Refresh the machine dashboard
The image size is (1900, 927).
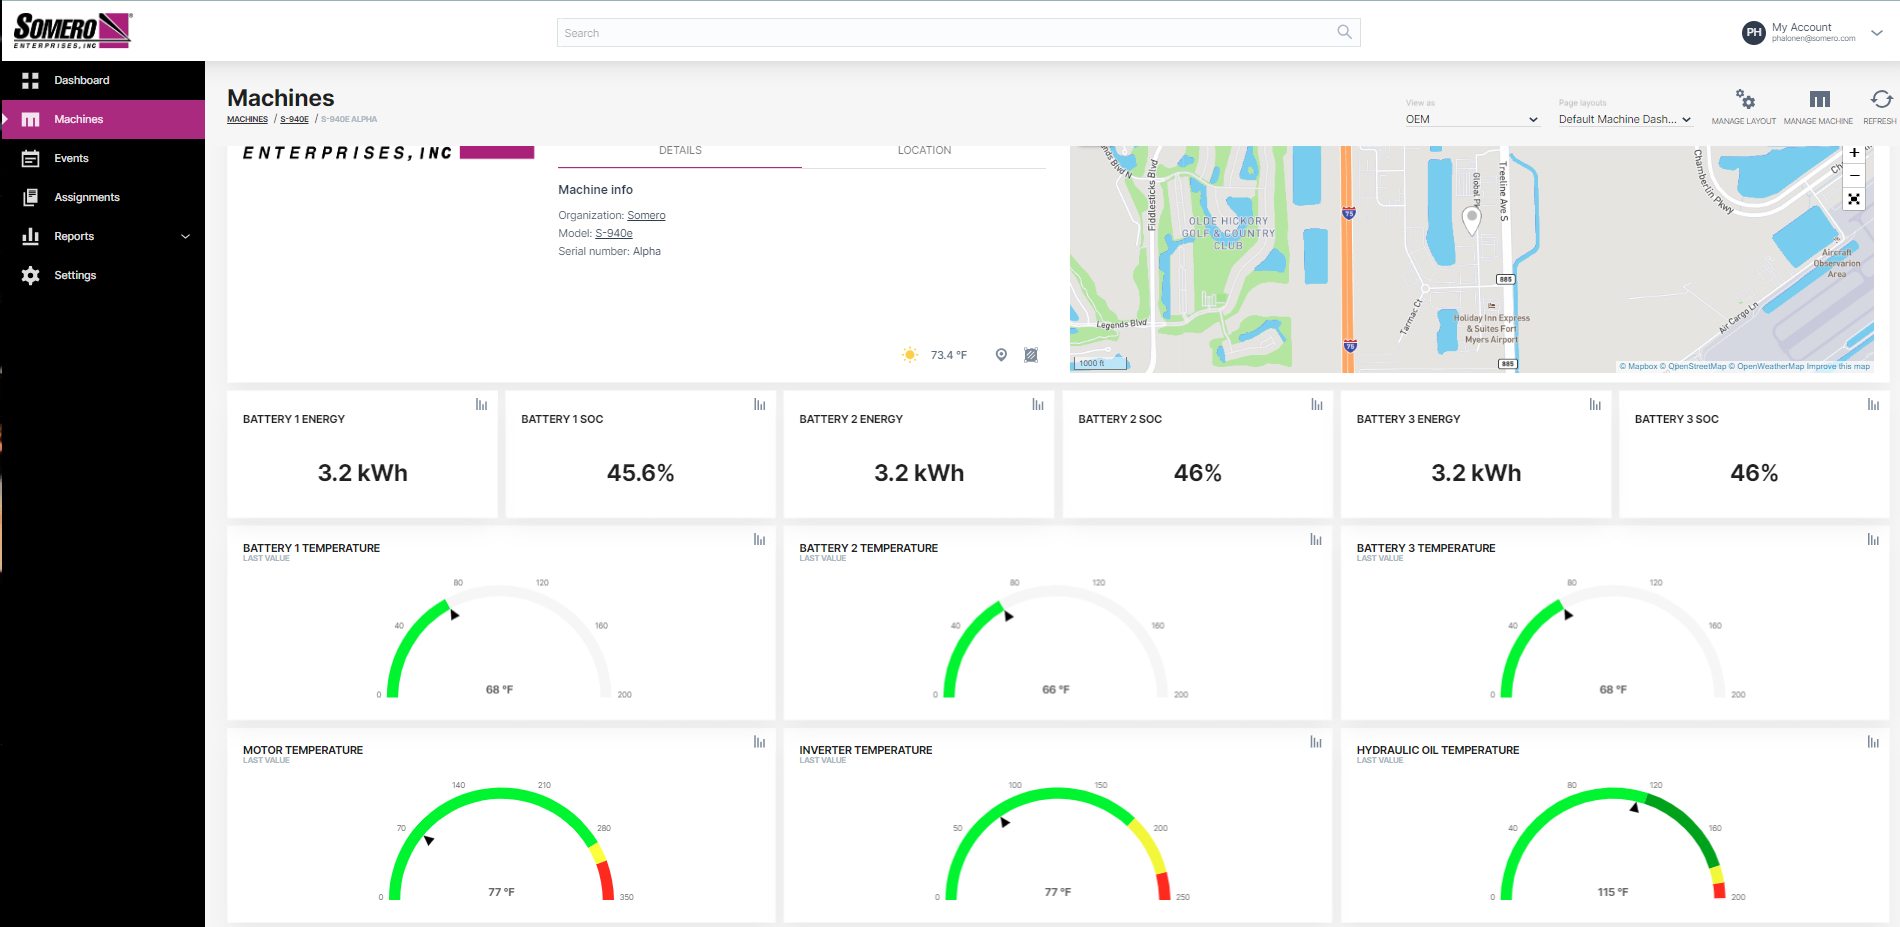coord(1880,101)
